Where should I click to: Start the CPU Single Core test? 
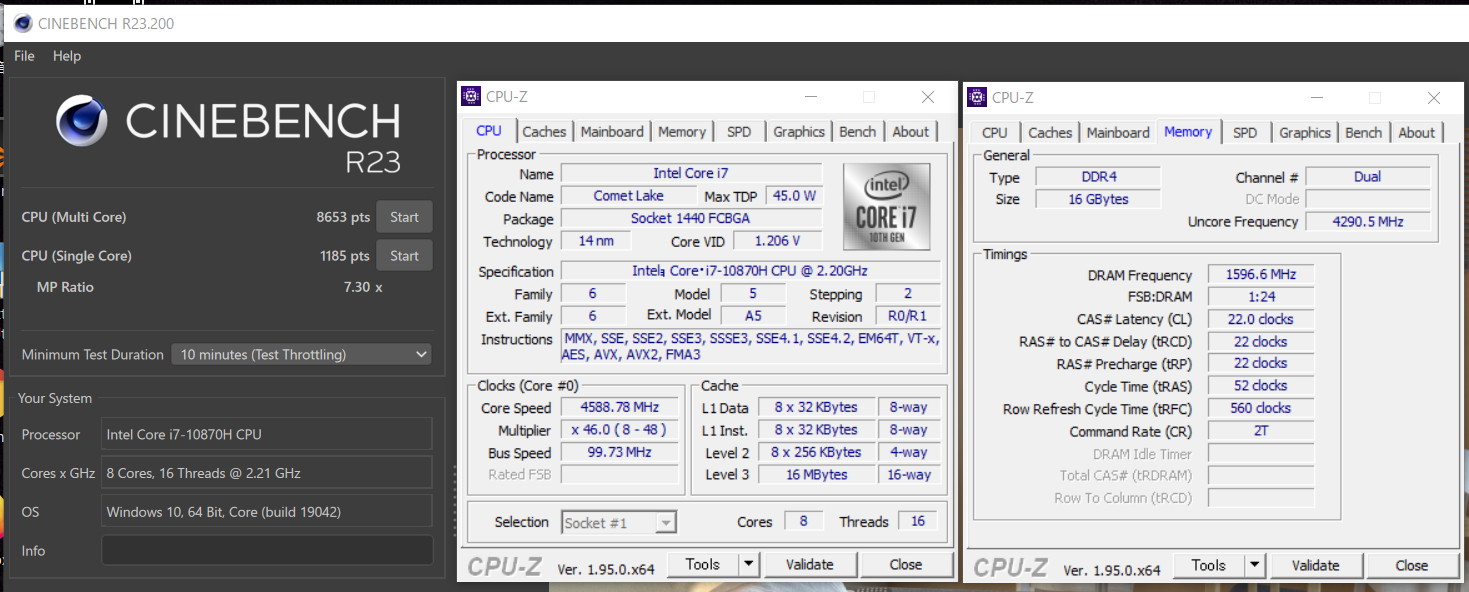(404, 256)
